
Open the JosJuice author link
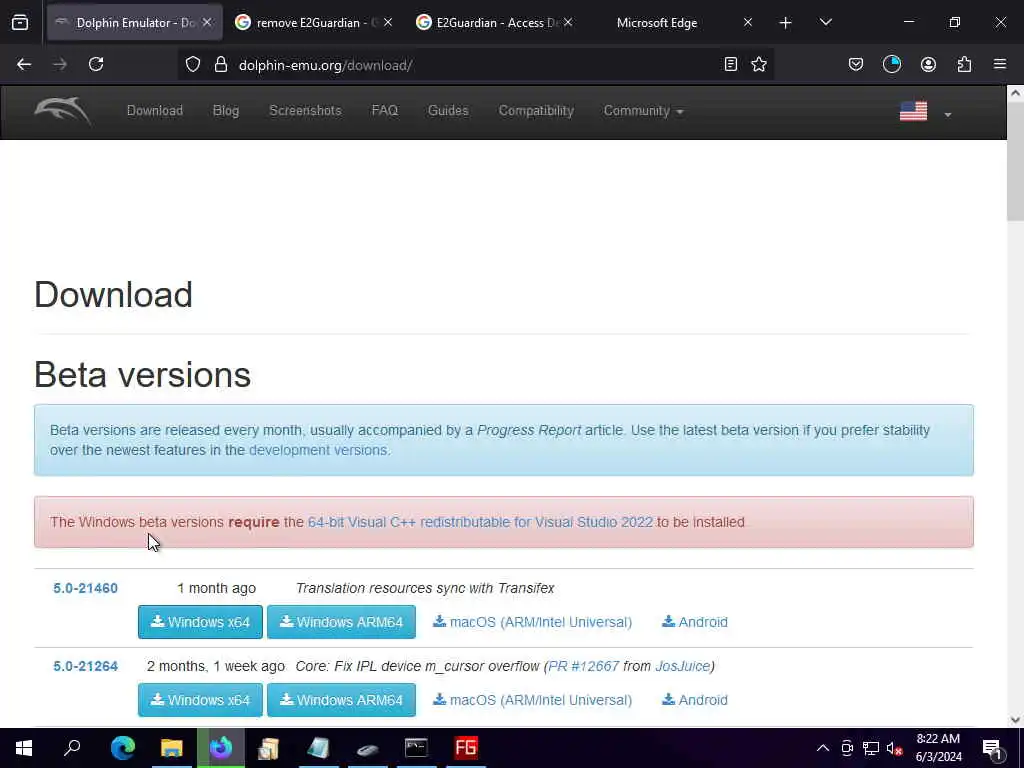682,666
